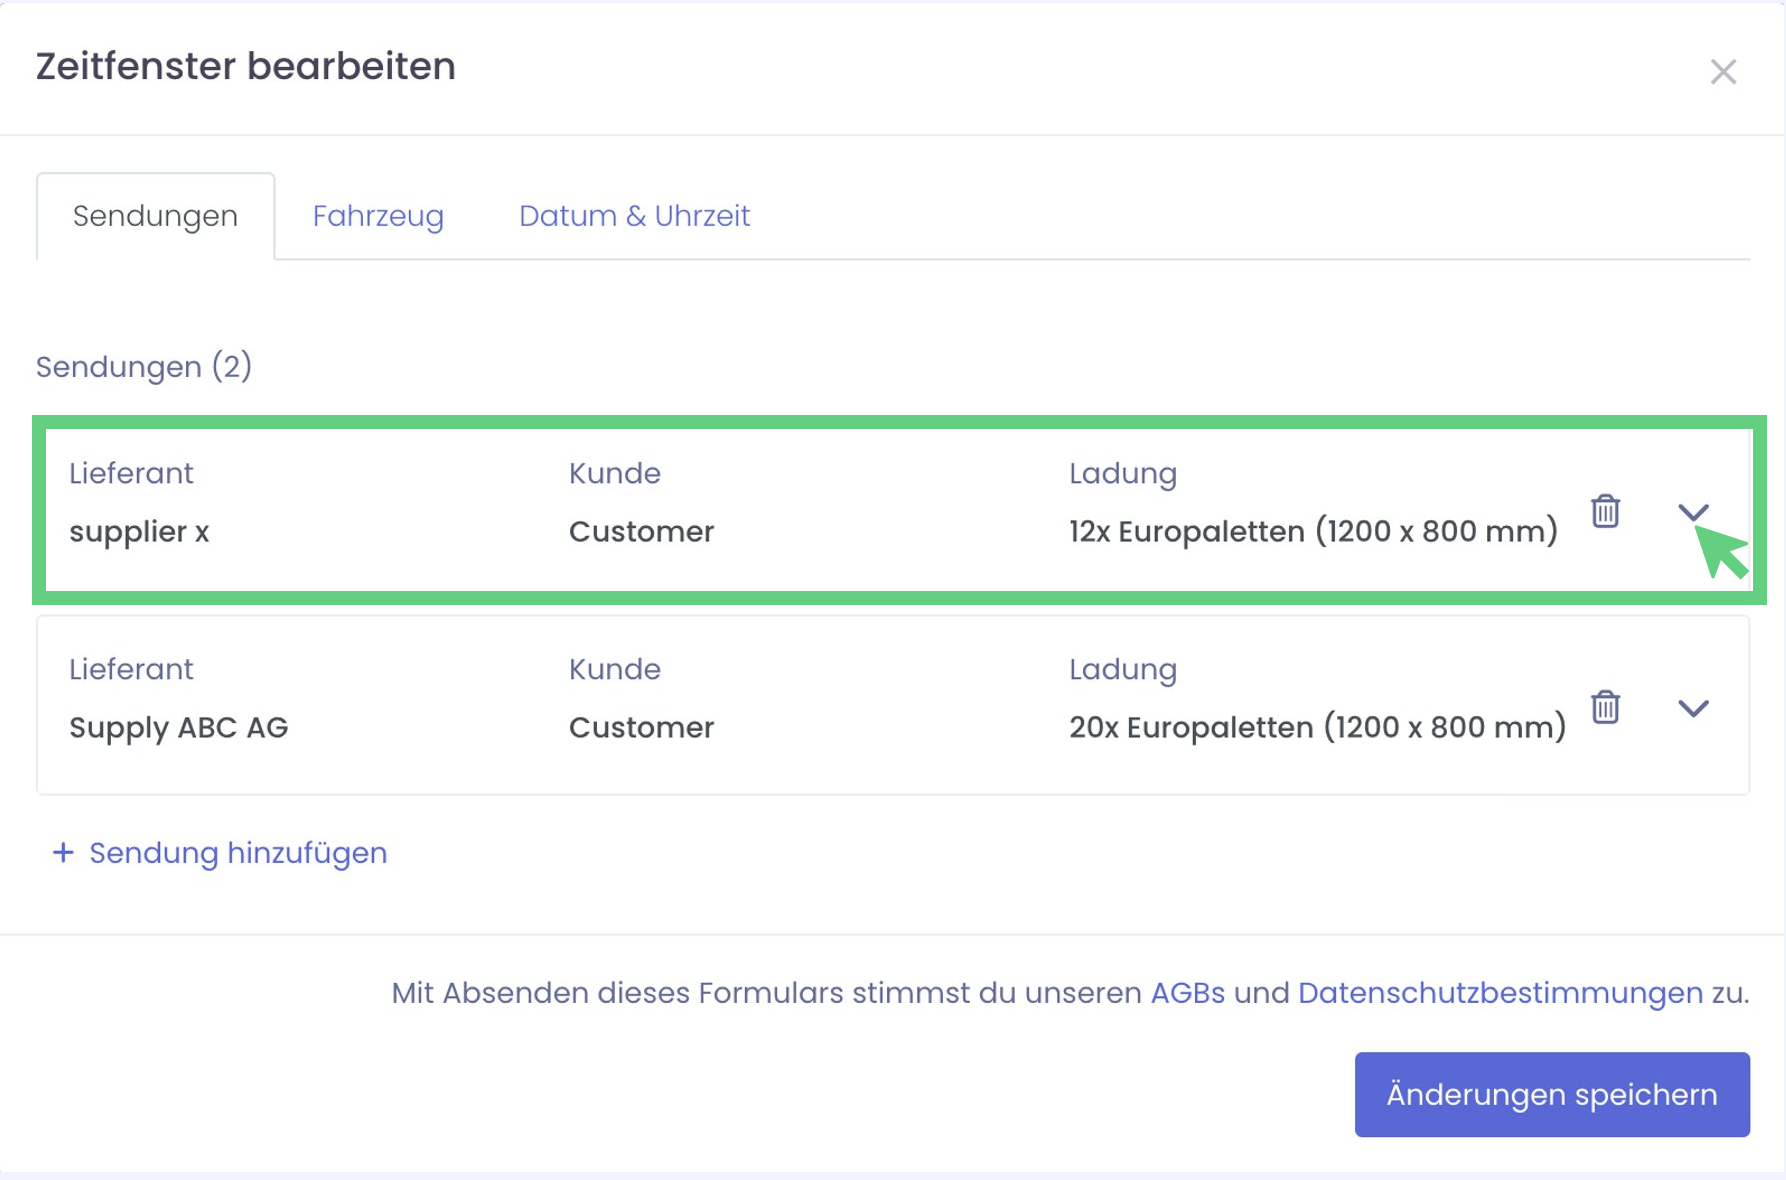The image size is (1786, 1180).
Task: Close the Zeitfenster bearbeiten dialog
Action: pos(1722,72)
